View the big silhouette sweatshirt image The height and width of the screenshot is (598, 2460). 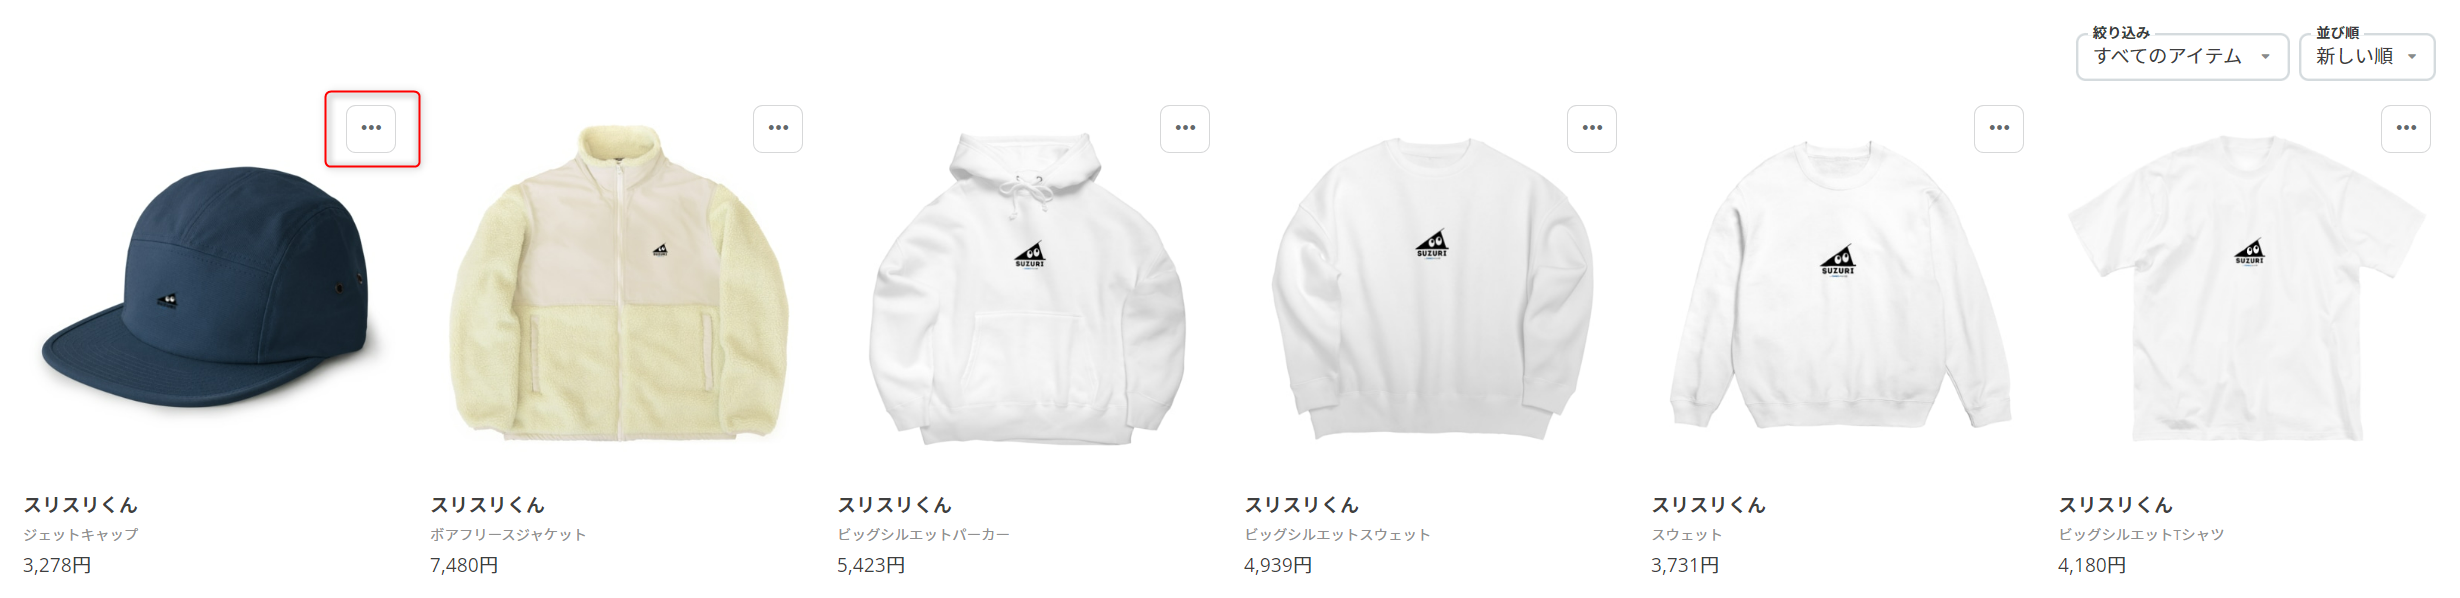[1433, 288]
